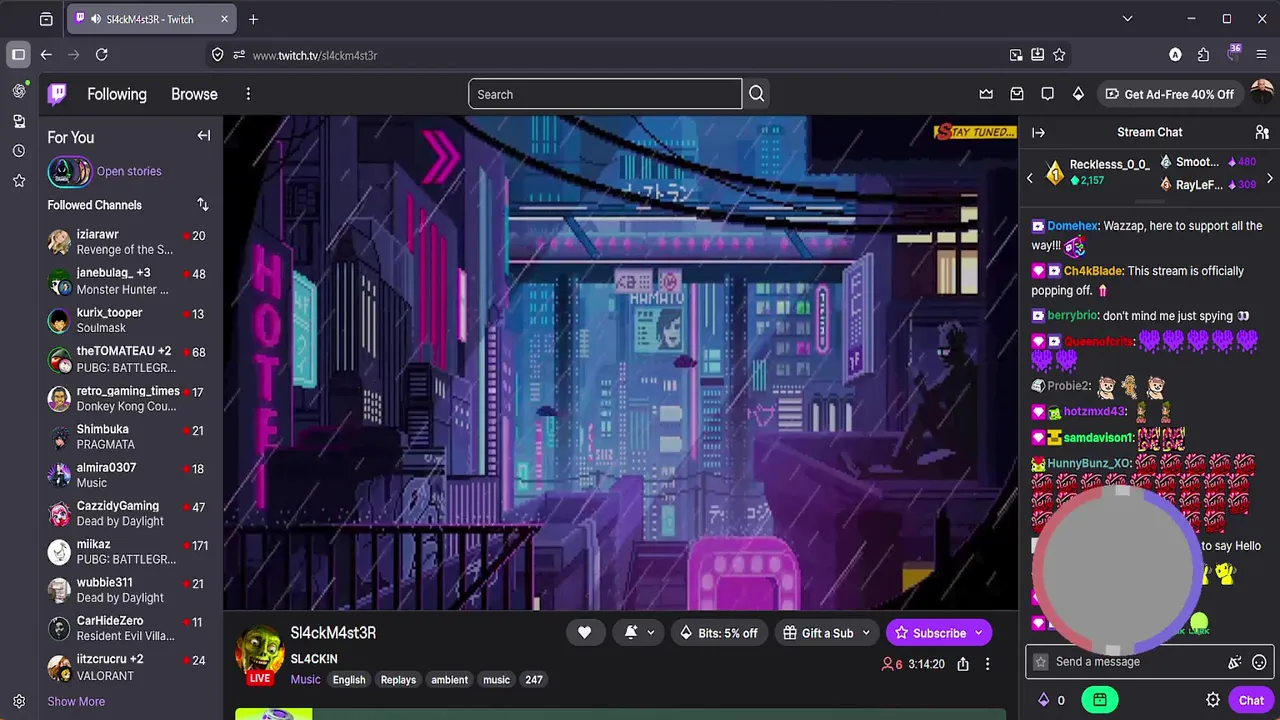Click the purple Chat send button
Image resolution: width=1280 pixels, height=720 pixels.
coord(1250,700)
